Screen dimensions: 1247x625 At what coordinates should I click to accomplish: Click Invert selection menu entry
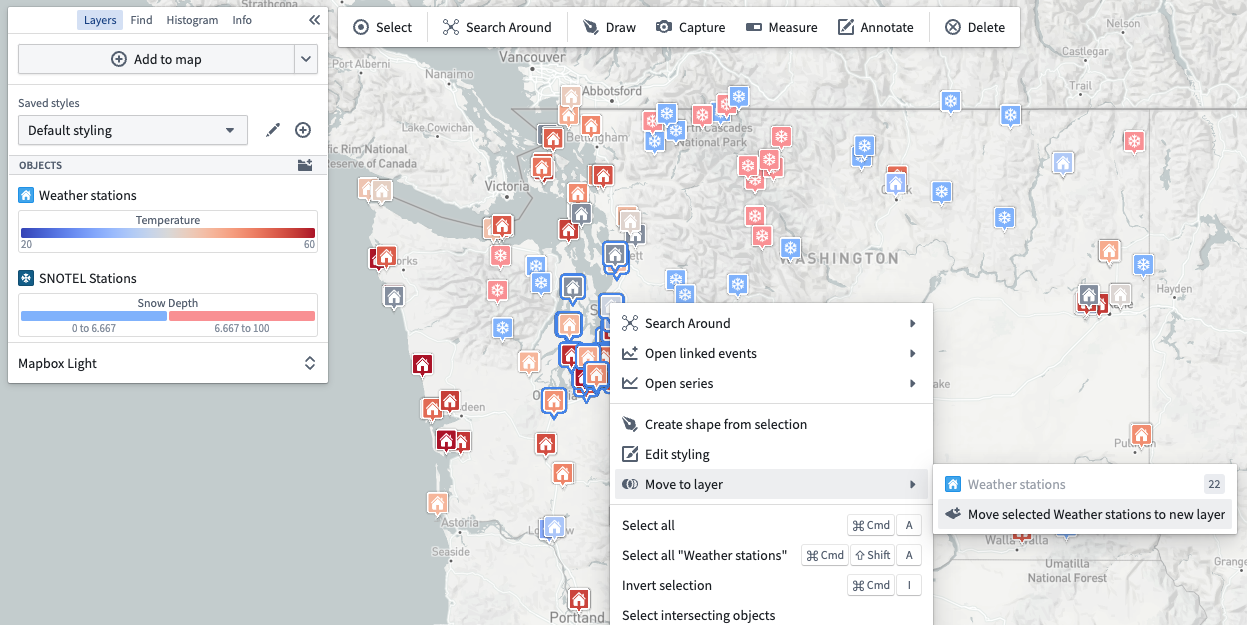(771, 585)
